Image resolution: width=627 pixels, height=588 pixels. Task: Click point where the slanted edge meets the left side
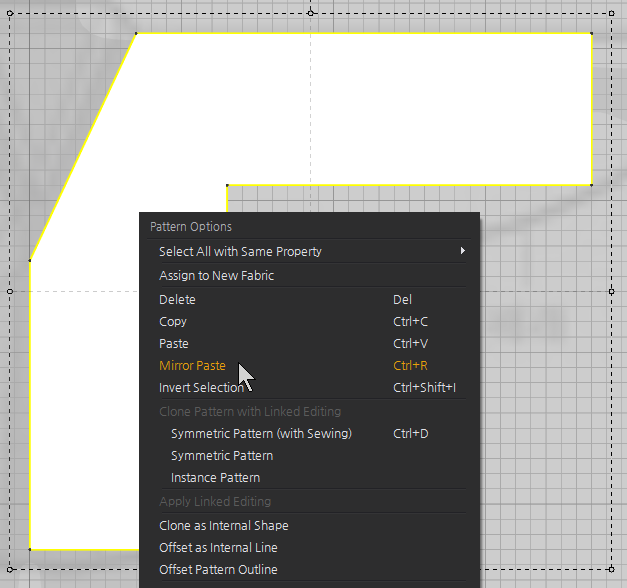click(30, 261)
